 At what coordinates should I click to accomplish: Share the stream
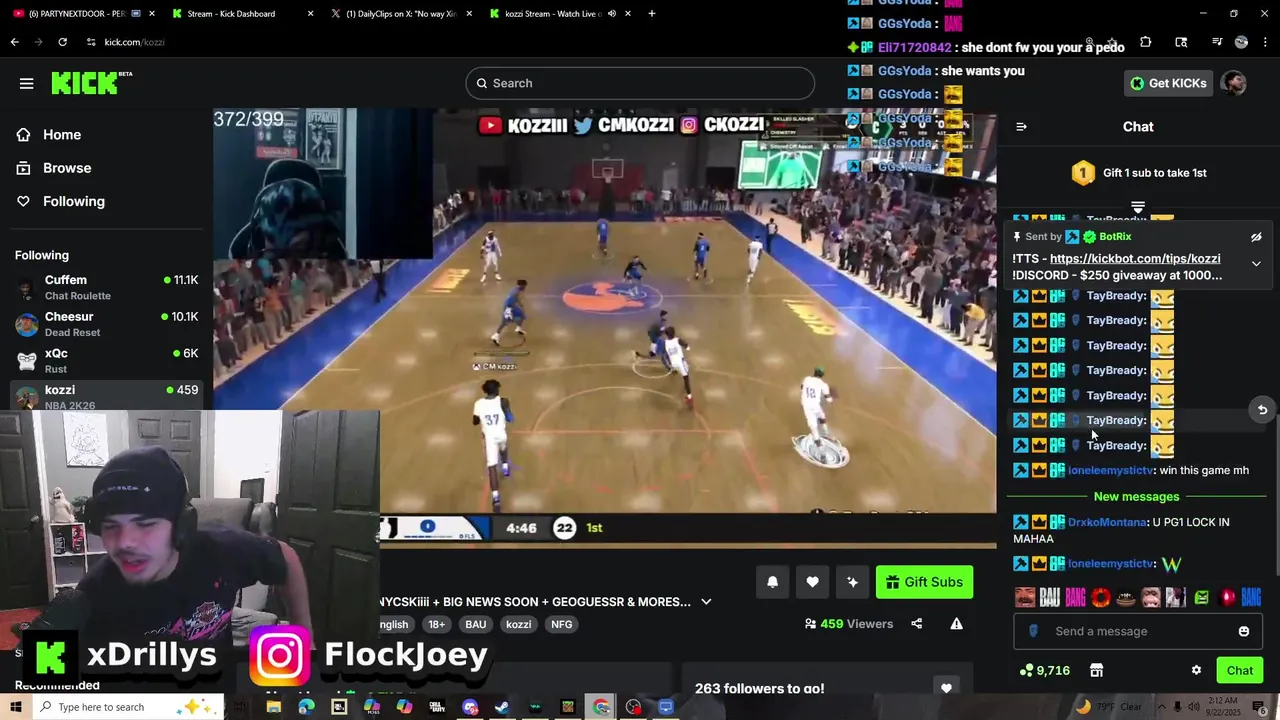916,624
